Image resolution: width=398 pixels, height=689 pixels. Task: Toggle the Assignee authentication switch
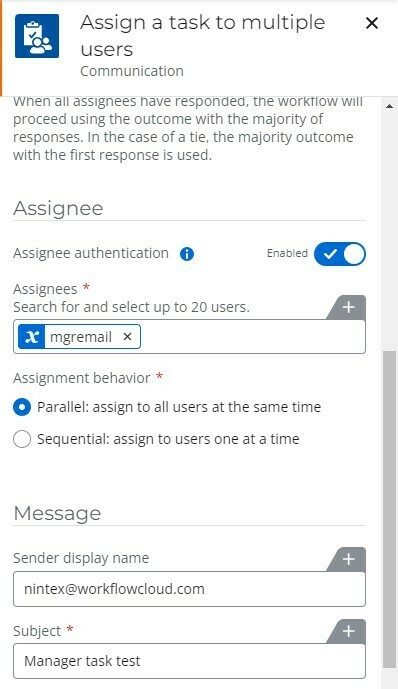click(x=340, y=254)
